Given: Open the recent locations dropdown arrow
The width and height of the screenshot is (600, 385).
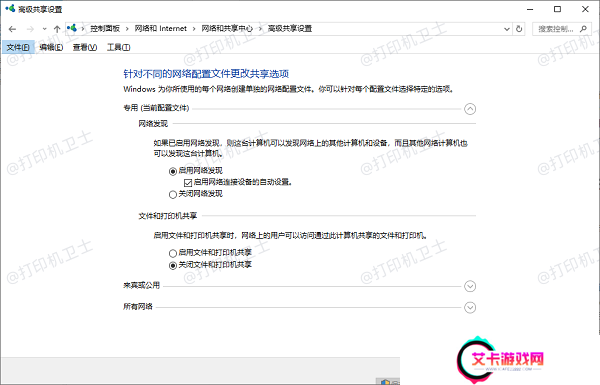Looking at the screenshot, I should click(44, 29).
